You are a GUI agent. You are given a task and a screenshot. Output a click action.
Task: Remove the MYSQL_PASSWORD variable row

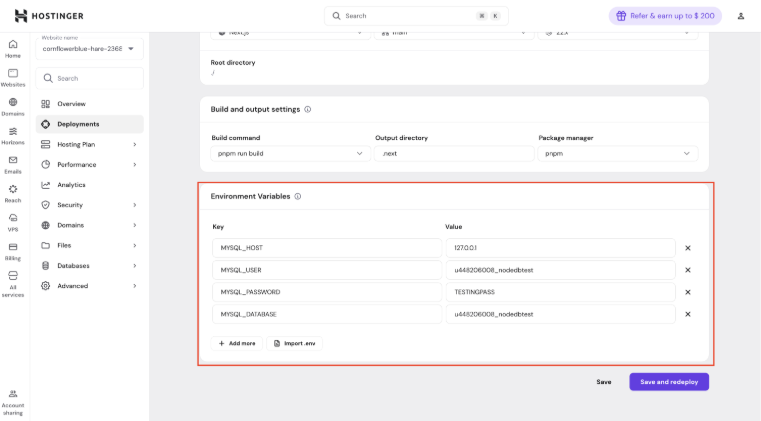click(688, 292)
